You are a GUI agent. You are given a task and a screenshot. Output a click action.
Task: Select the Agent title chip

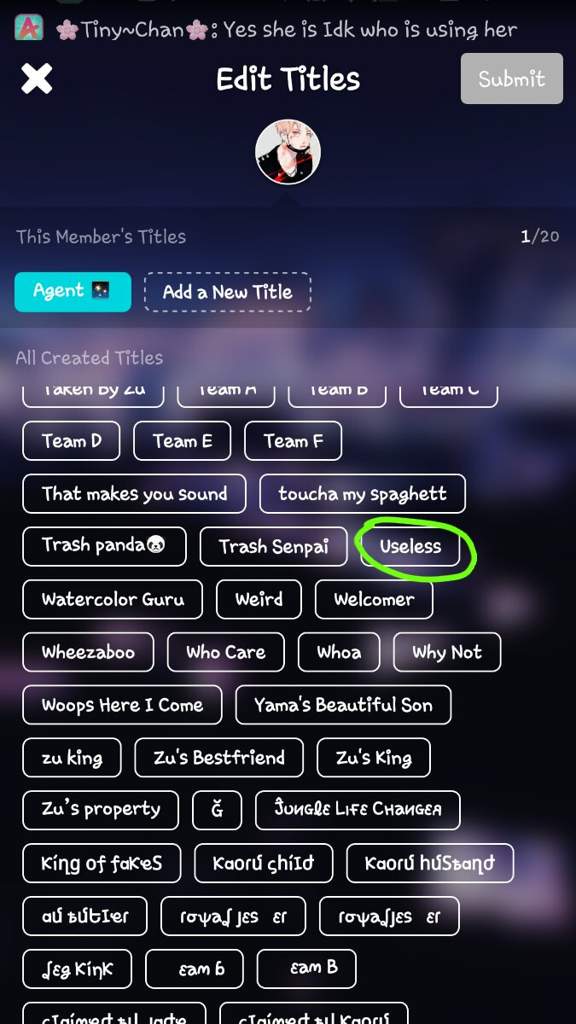[x=72, y=291]
